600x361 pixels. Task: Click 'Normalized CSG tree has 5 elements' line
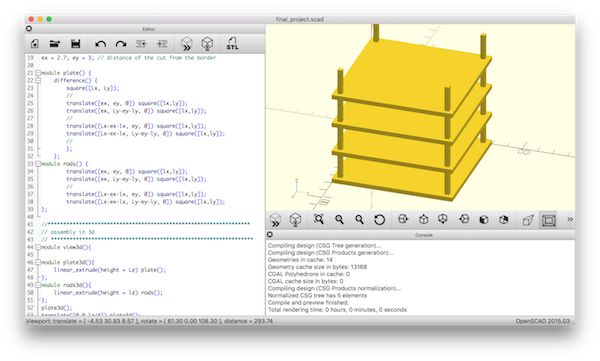pyautogui.click(x=317, y=296)
